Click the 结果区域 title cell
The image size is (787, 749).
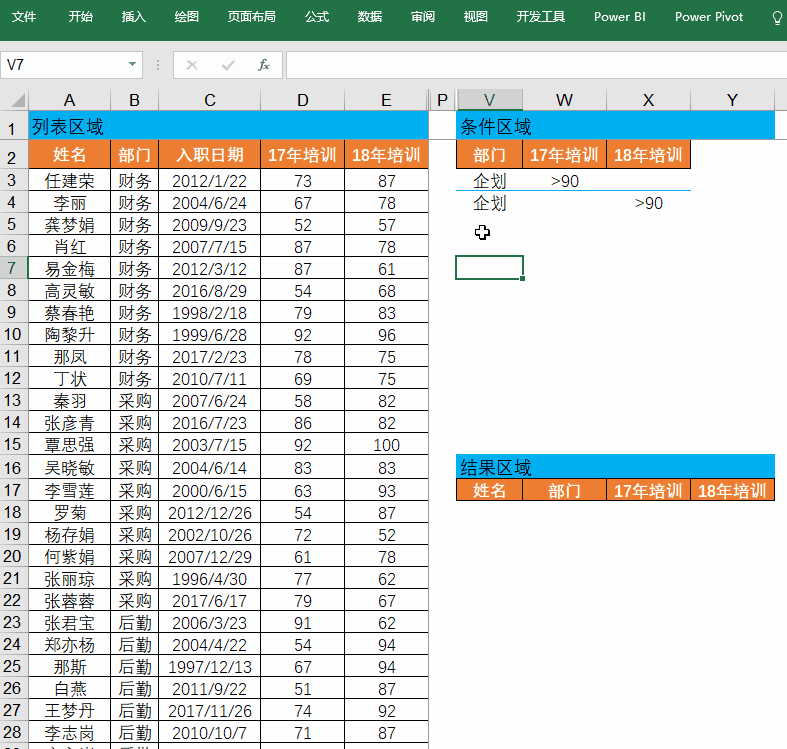[615, 467]
